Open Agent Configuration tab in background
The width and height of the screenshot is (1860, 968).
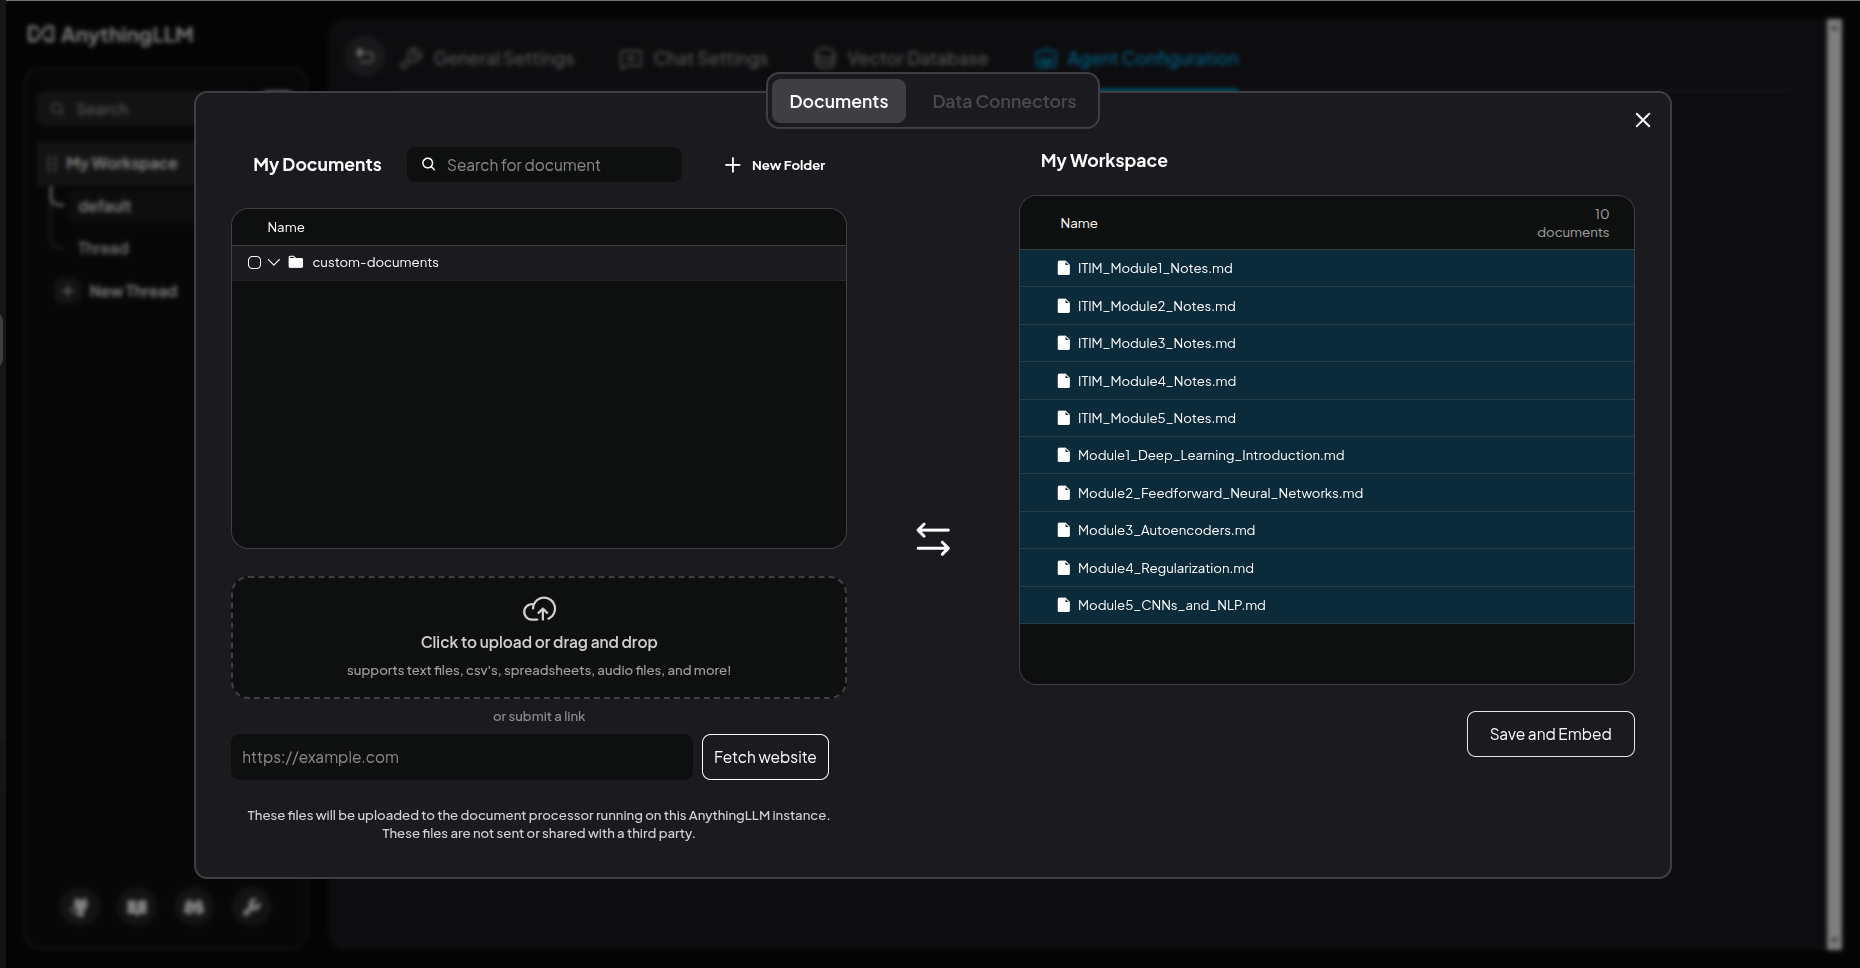pyautogui.click(x=1136, y=58)
